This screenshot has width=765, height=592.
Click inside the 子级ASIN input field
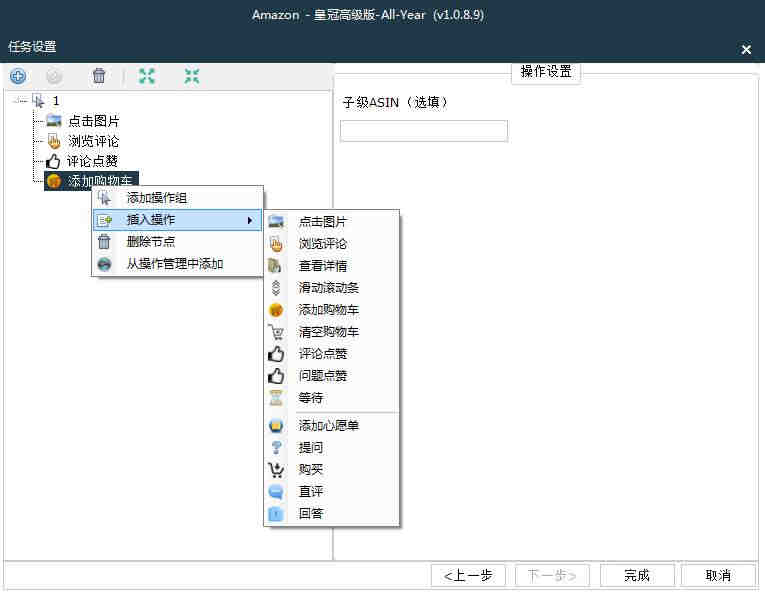(424, 131)
